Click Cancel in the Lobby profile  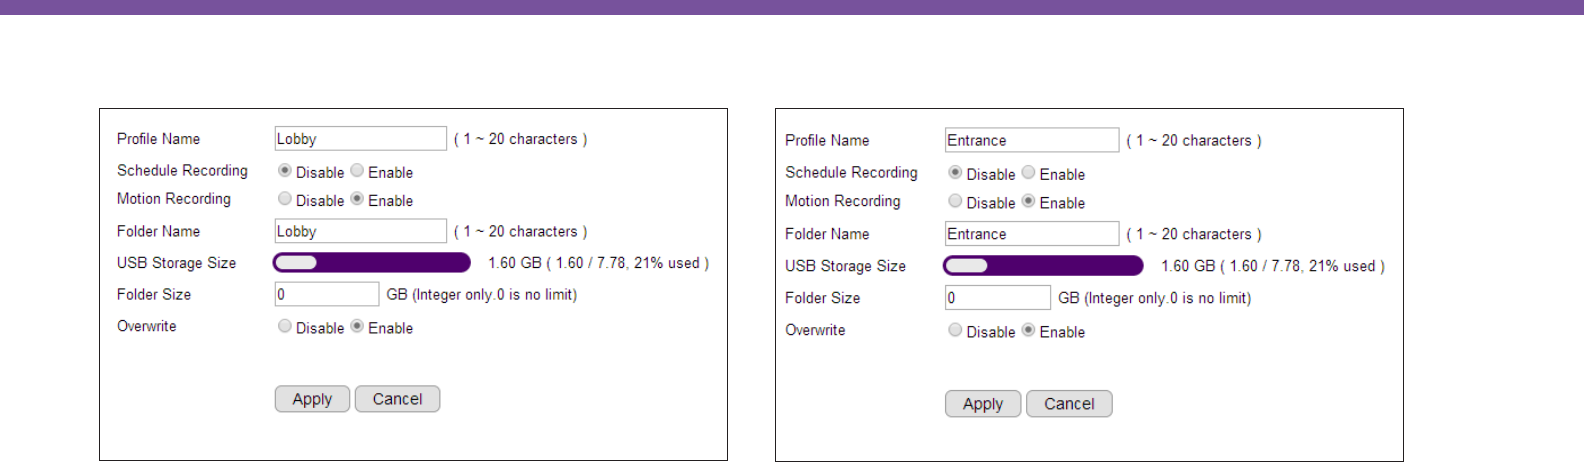(397, 399)
